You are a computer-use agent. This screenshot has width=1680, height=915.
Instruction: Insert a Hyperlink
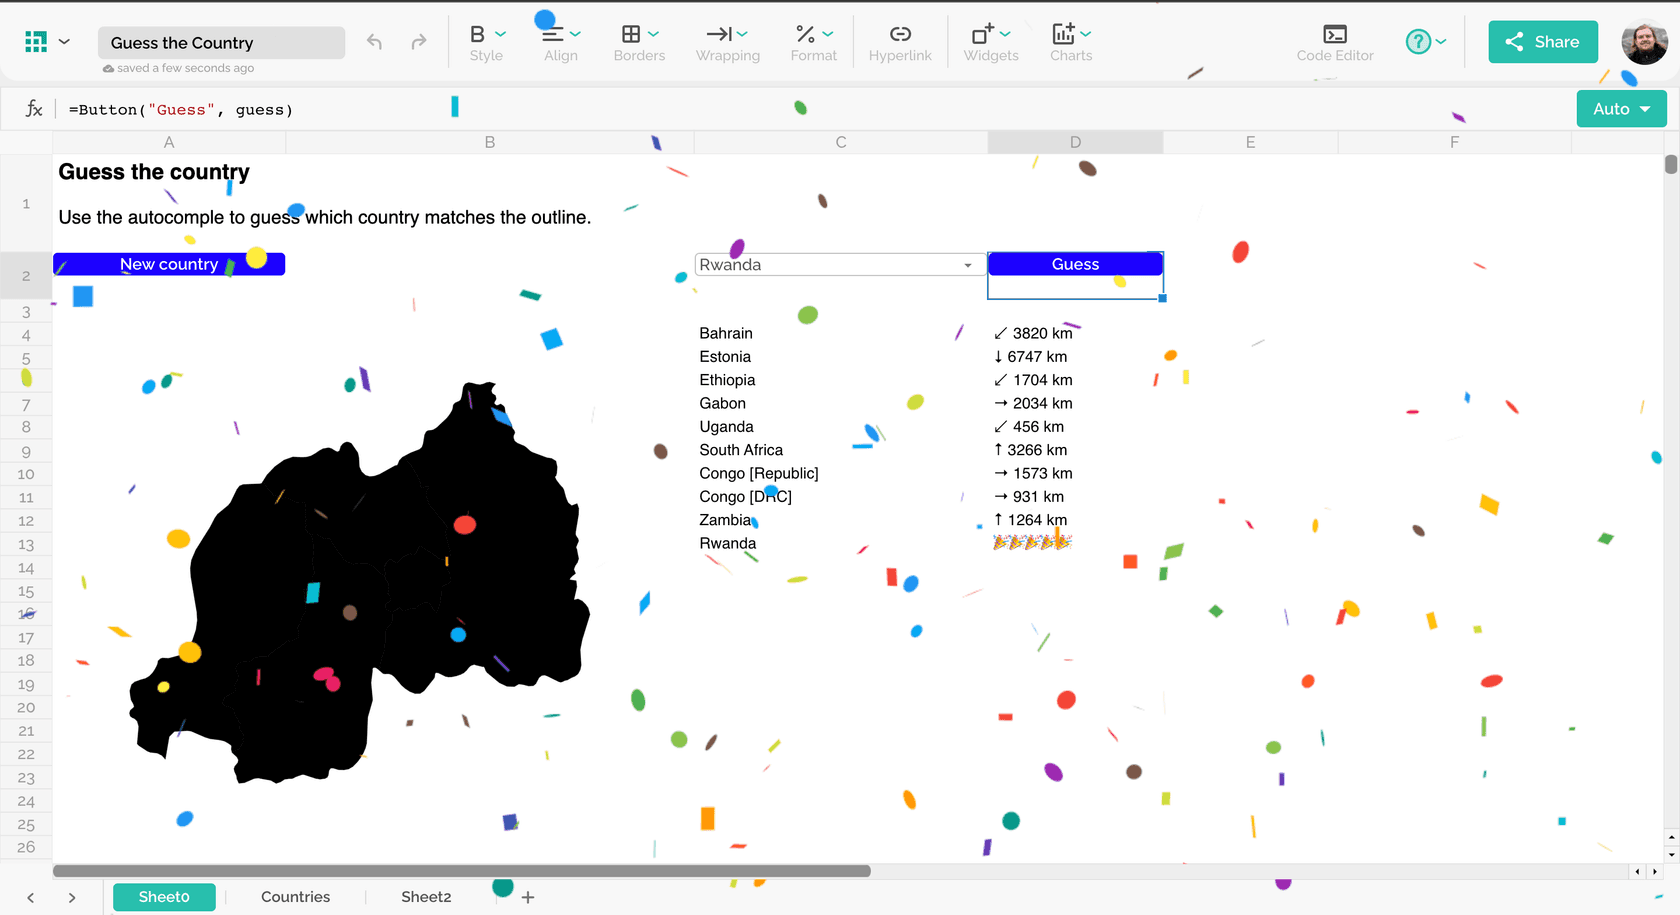(x=900, y=42)
